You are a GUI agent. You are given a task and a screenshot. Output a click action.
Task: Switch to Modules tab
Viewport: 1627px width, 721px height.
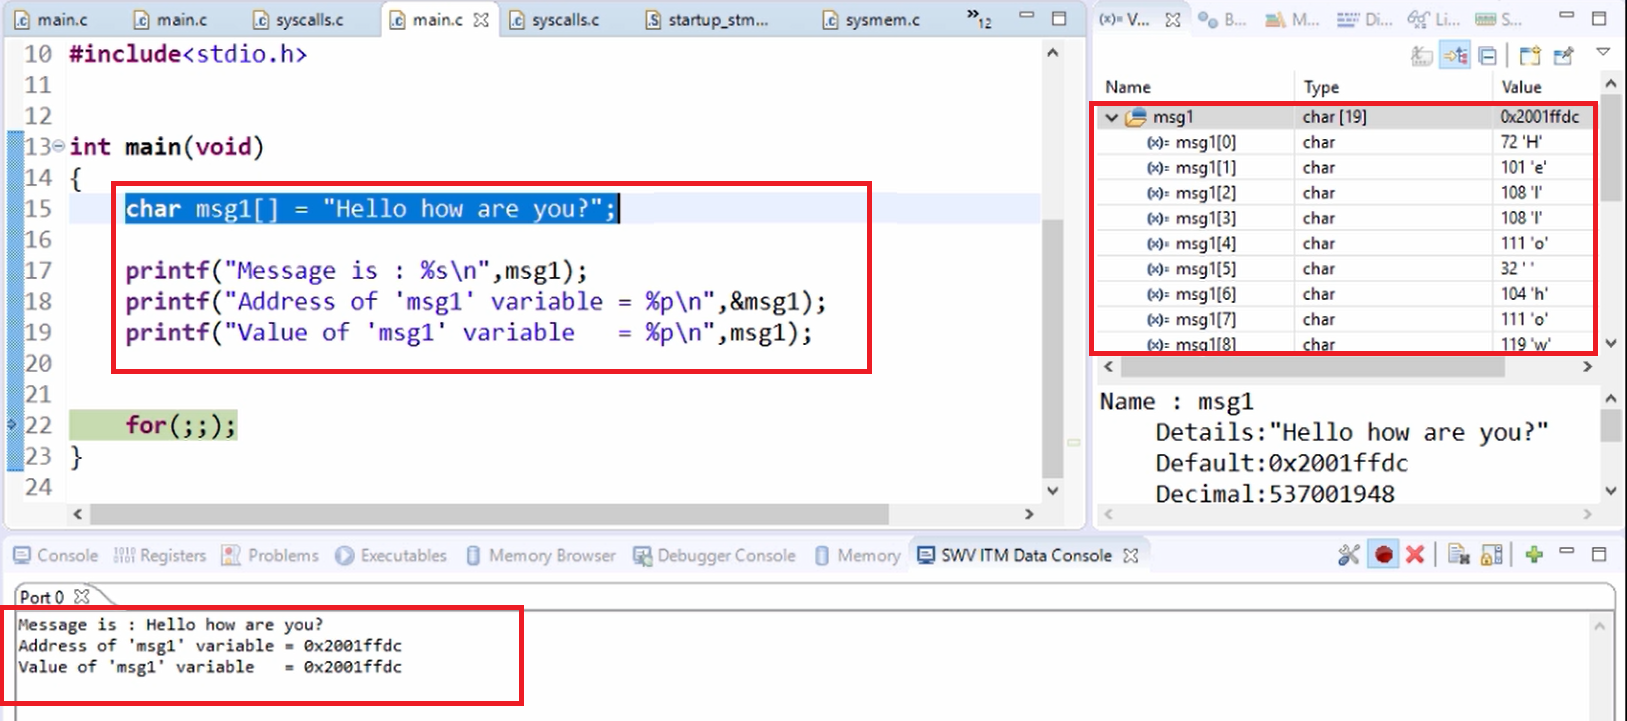coord(1292,19)
